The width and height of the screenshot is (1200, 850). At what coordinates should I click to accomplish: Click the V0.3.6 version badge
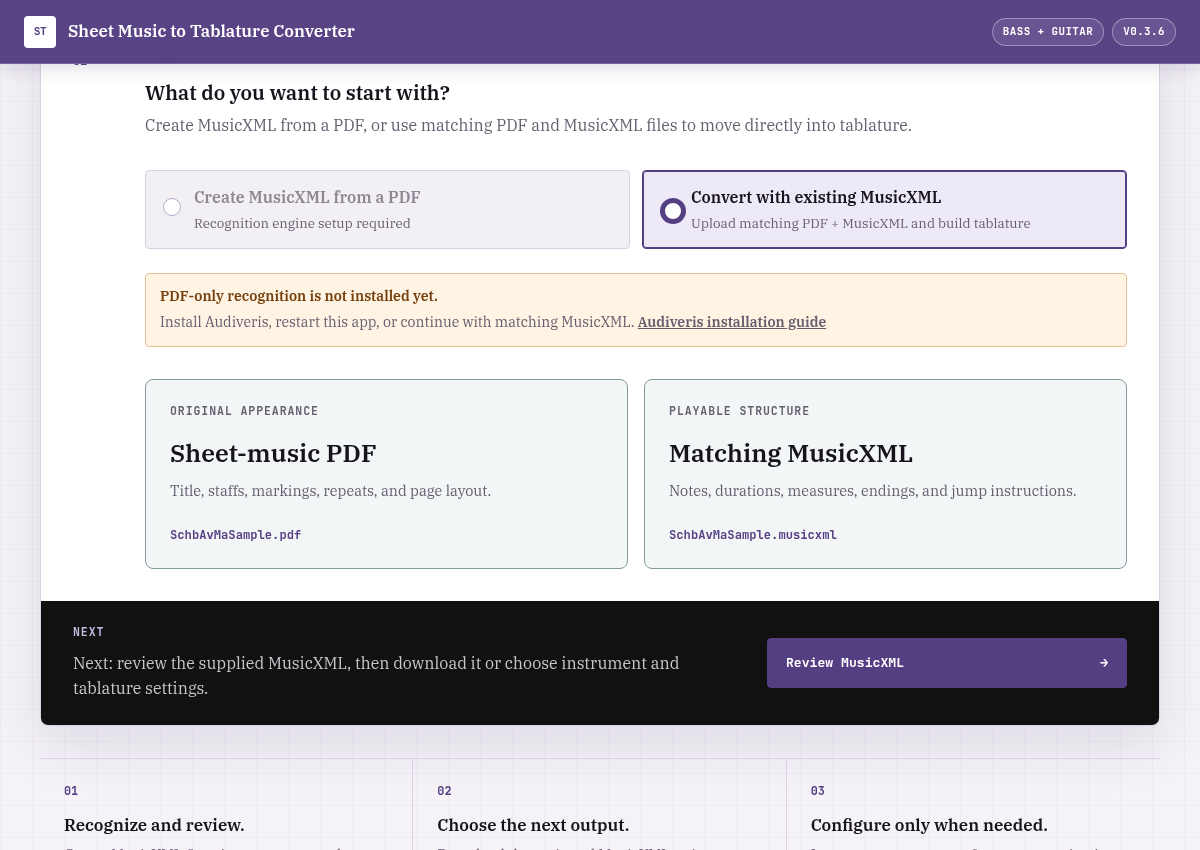1144,32
